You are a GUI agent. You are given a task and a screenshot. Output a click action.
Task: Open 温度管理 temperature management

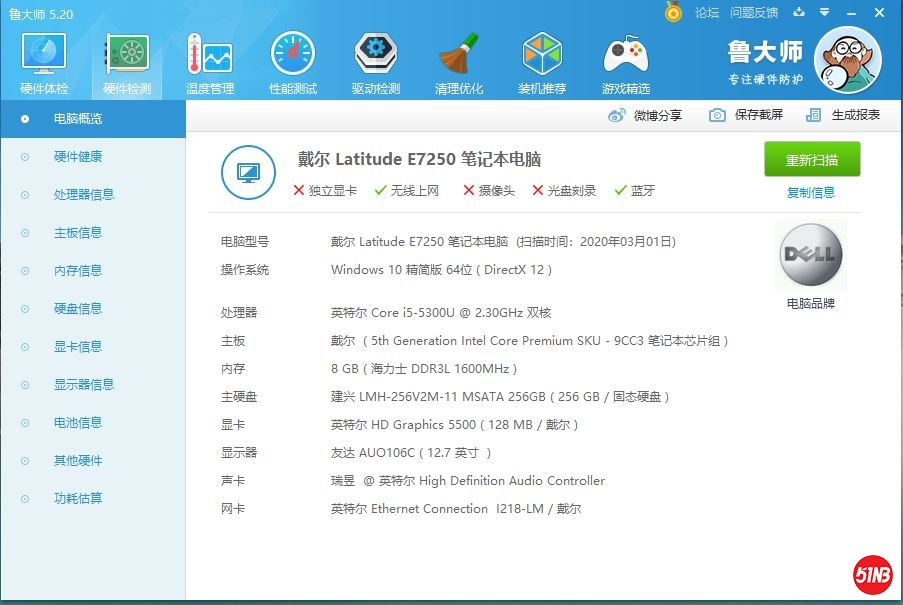point(210,62)
